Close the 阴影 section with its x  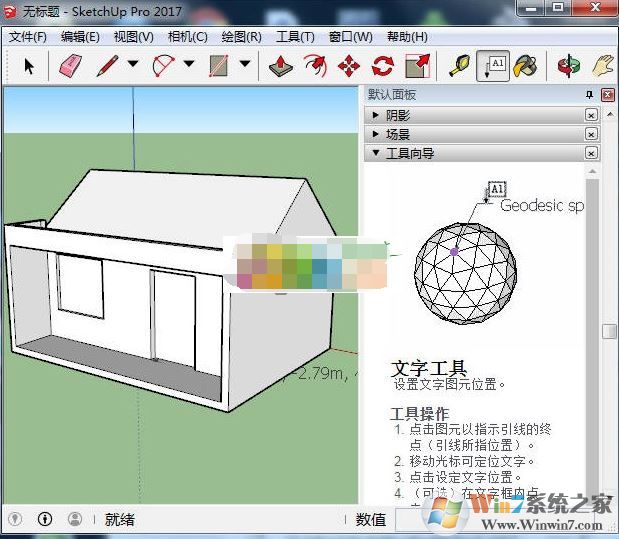pyautogui.click(x=591, y=115)
